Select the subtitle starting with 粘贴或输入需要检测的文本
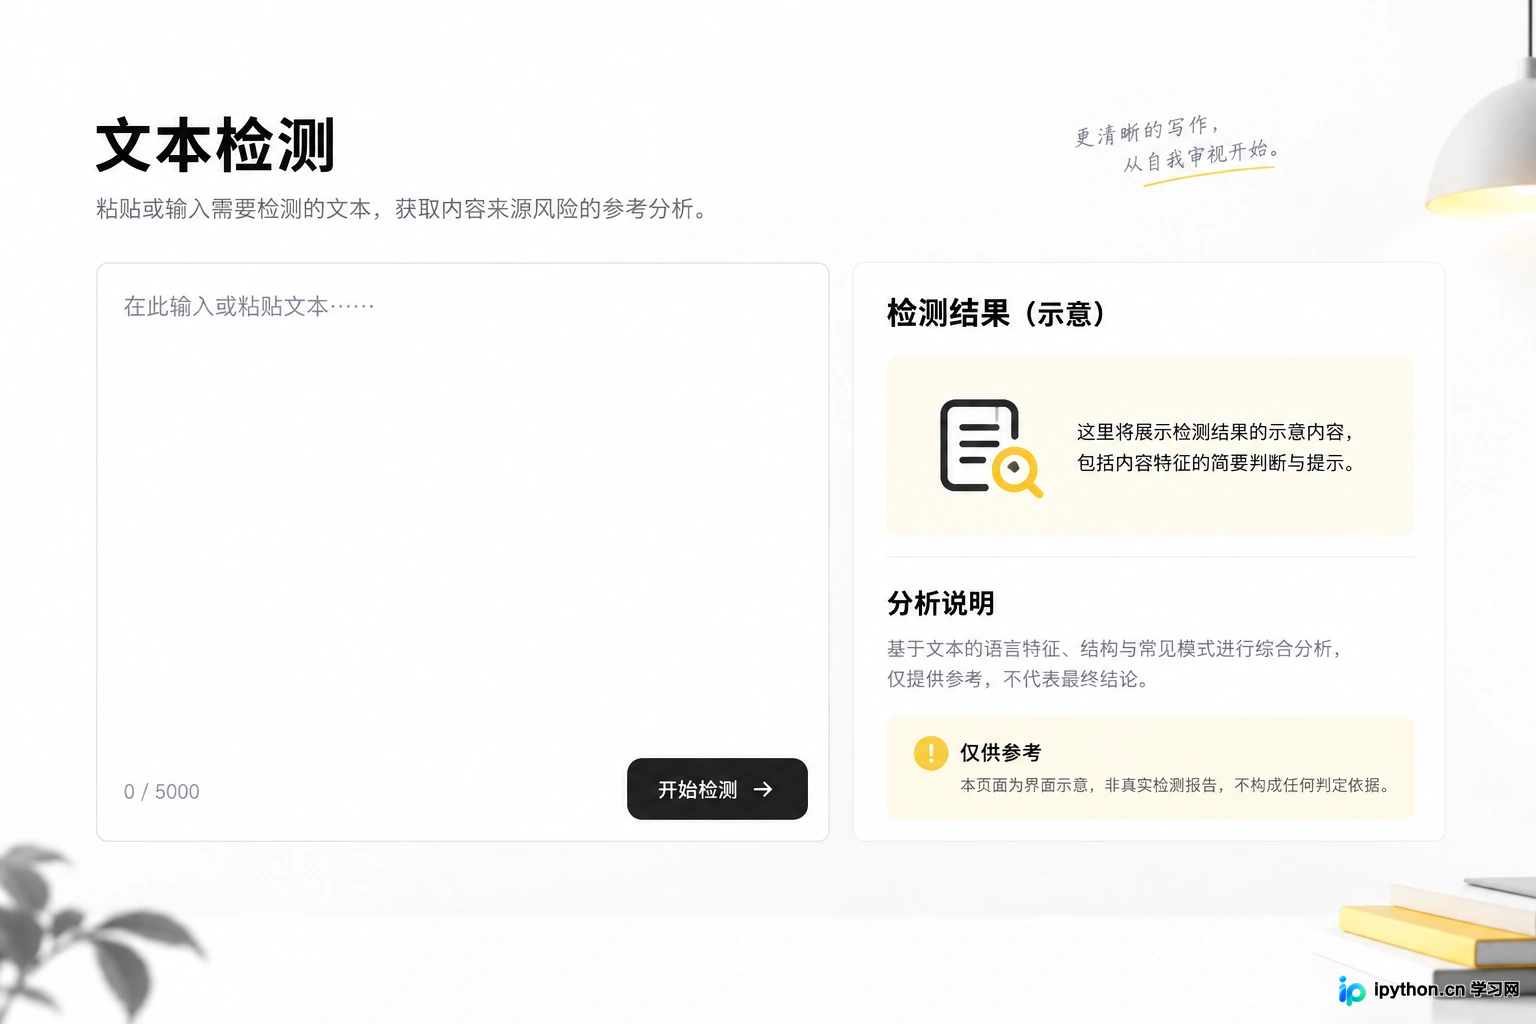The width and height of the screenshot is (1536, 1024). tap(401, 209)
